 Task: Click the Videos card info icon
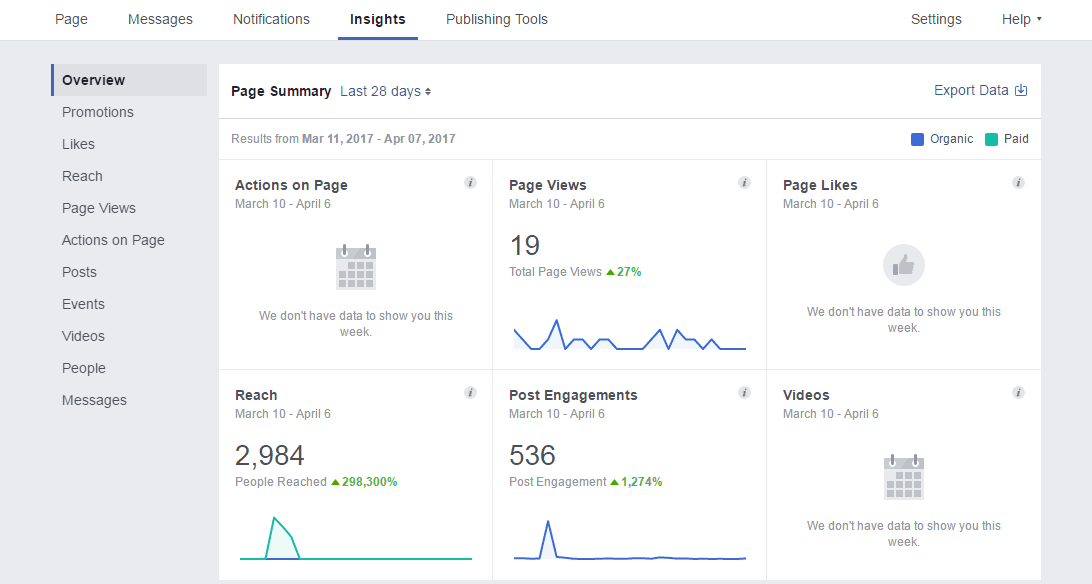[x=1018, y=393]
